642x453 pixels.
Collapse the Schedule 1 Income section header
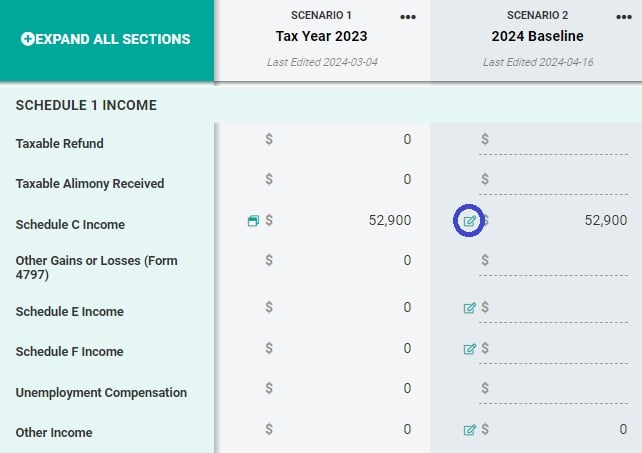coord(86,105)
